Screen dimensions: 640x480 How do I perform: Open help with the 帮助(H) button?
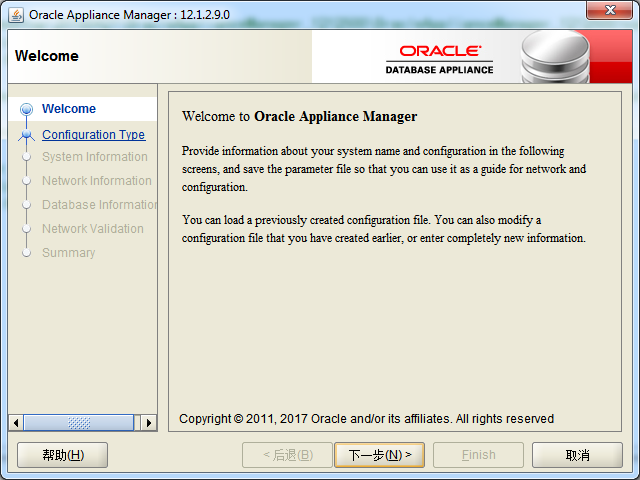point(62,455)
